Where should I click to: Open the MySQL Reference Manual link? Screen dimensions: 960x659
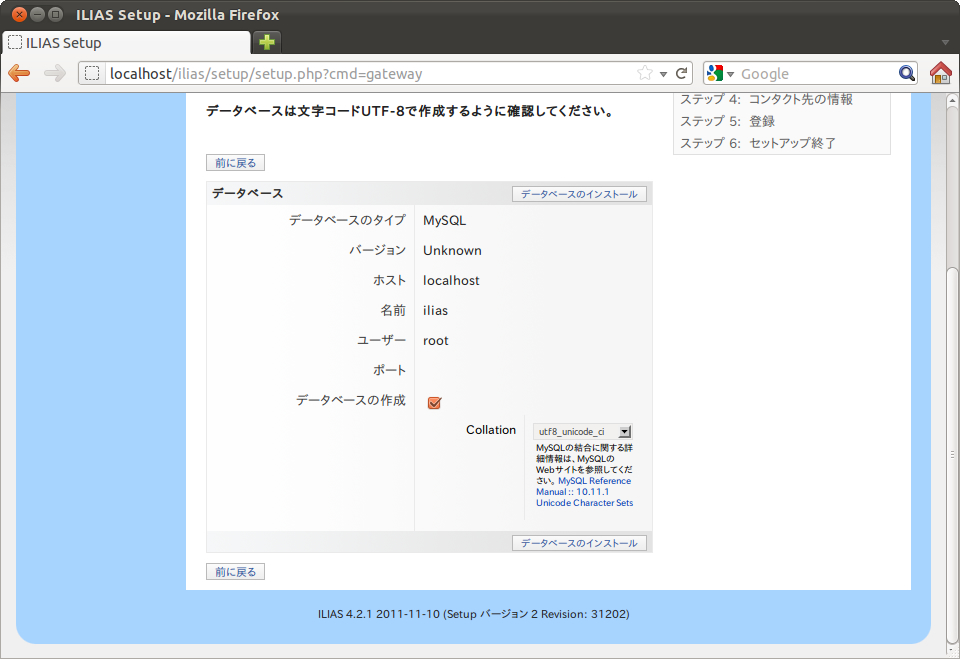[x=584, y=487]
